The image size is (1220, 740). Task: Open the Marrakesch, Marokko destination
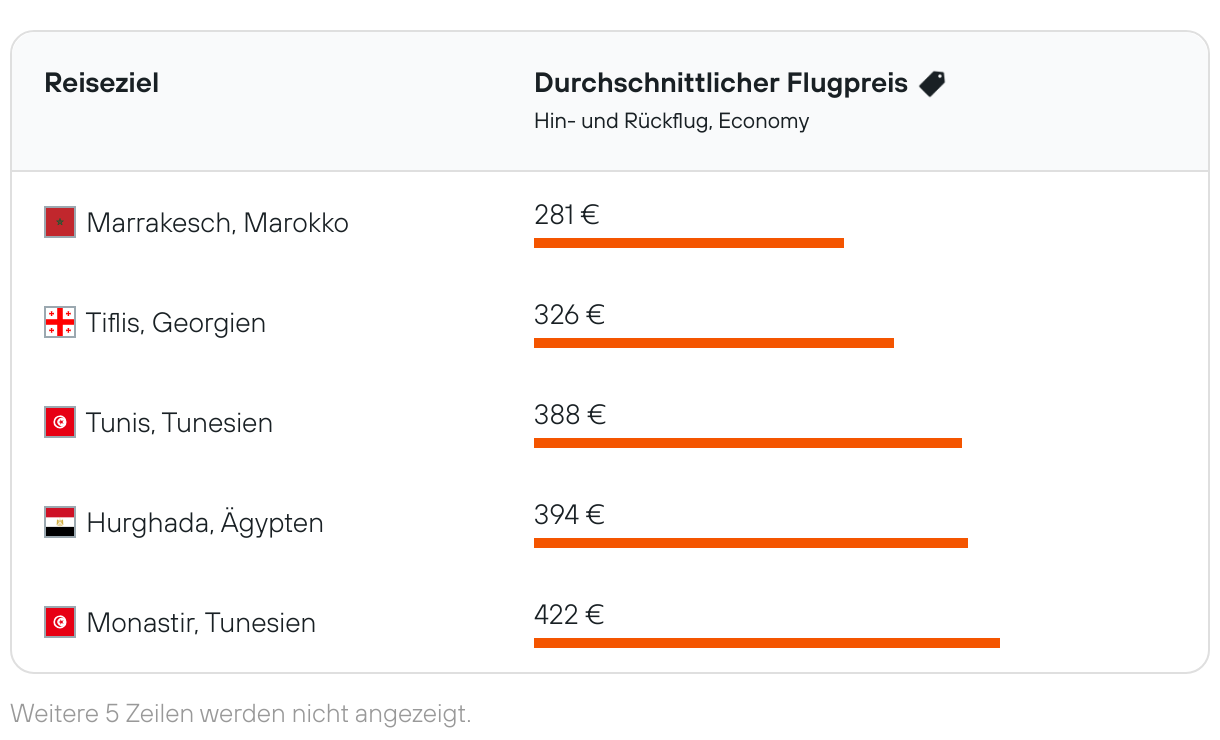coord(217,222)
